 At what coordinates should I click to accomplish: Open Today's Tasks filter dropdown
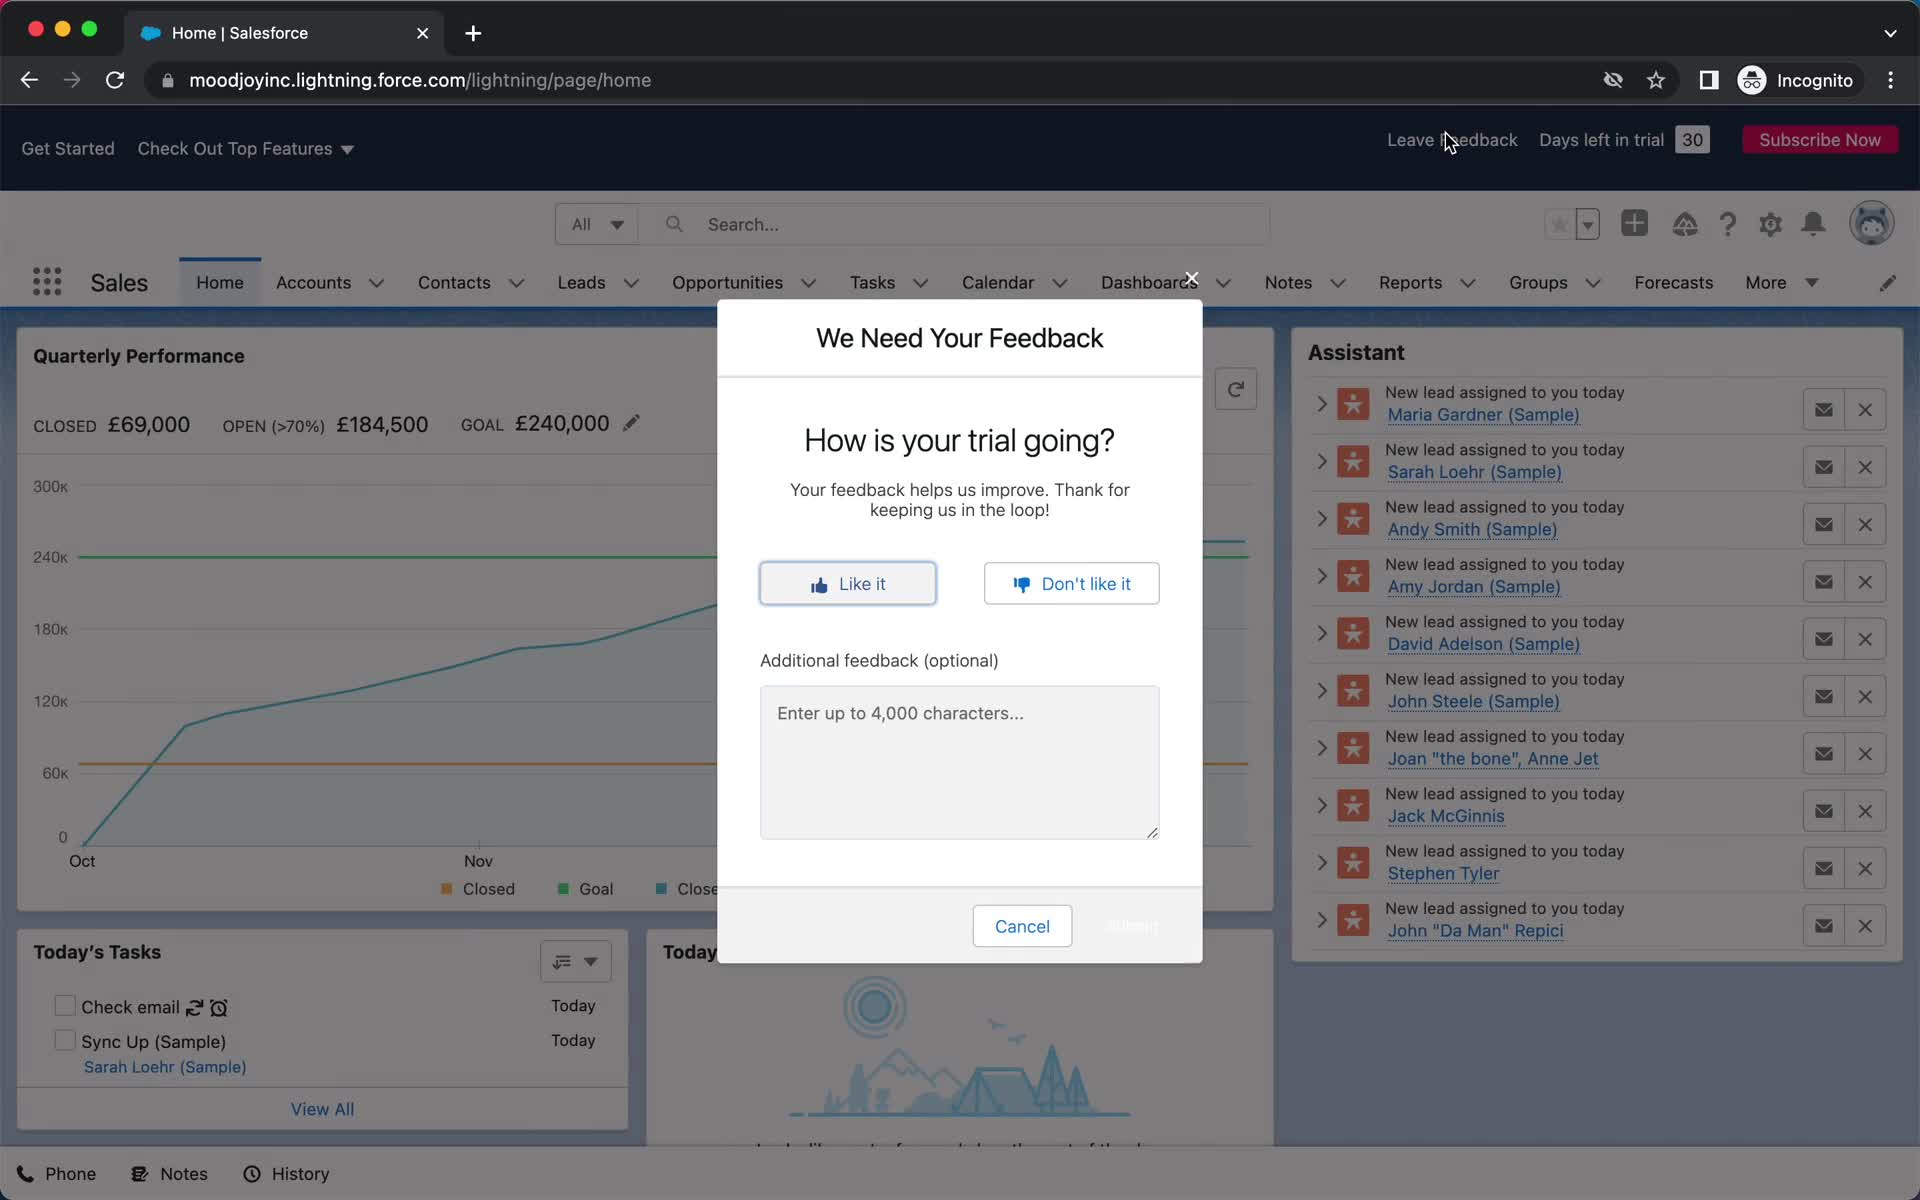coord(576,961)
